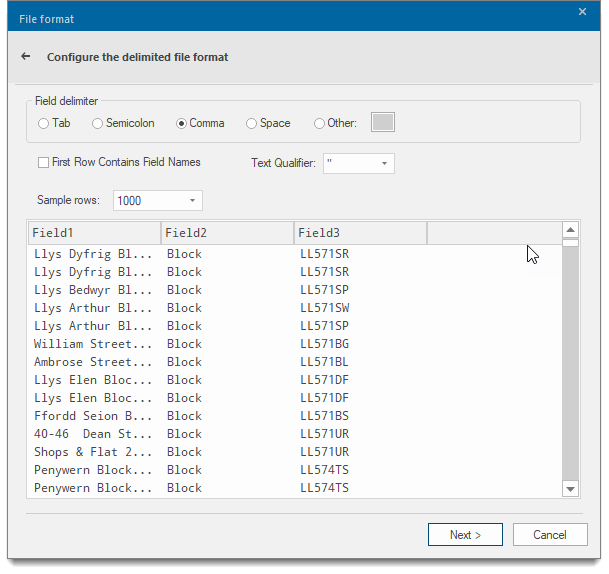Click the LL571BG postcode cell

pyautogui.click(x=325, y=344)
